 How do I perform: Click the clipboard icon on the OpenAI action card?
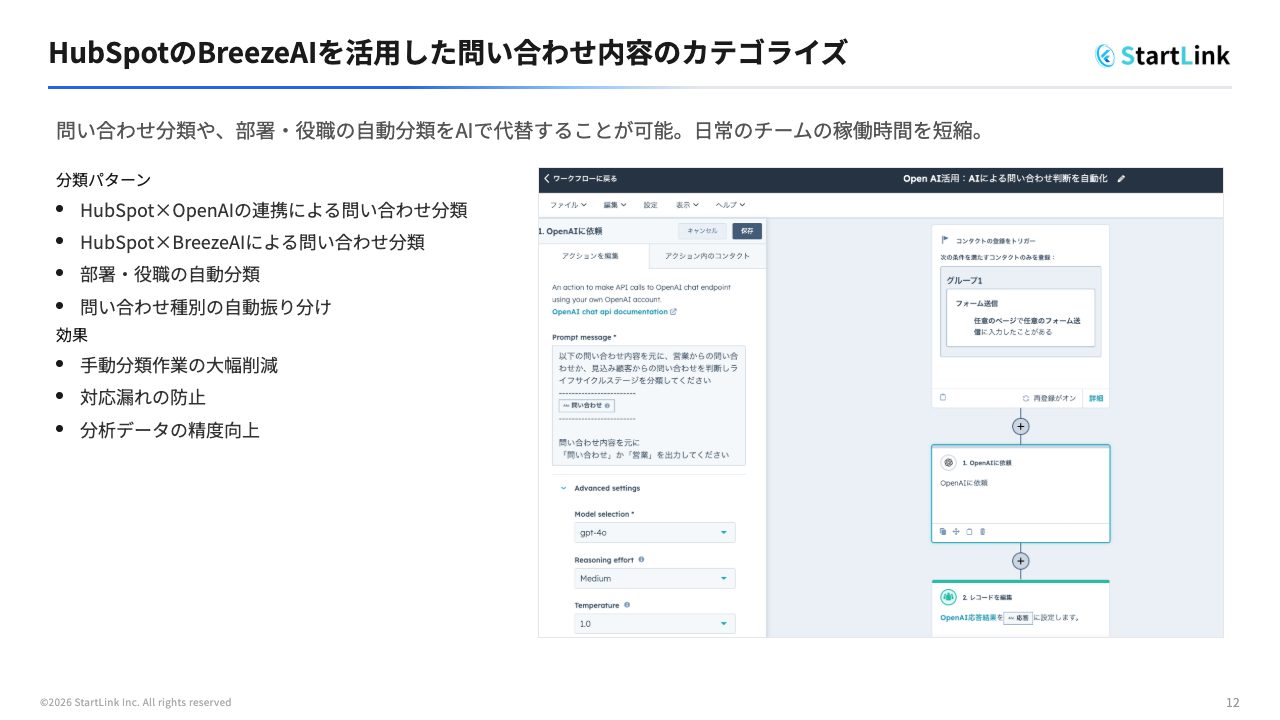[969, 531]
